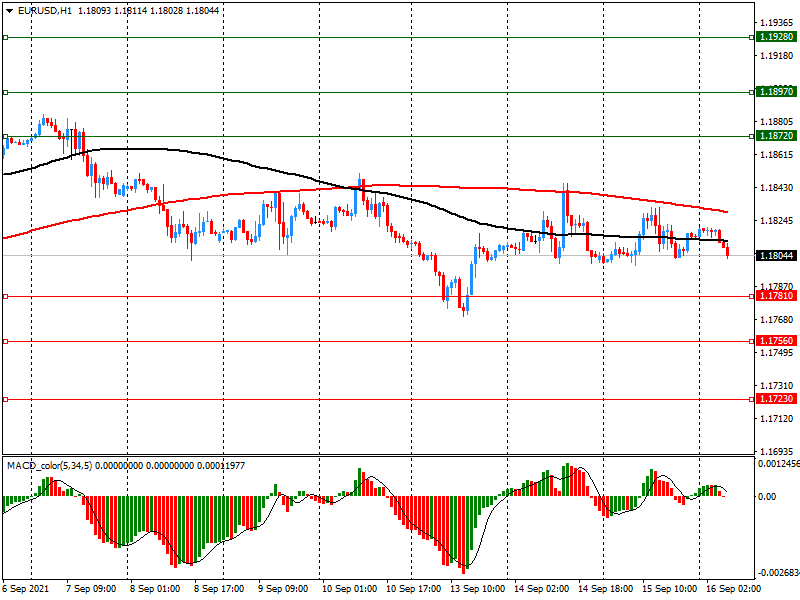
Task: Grab left handle of 1.17230 level line
Action: [6, 399]
